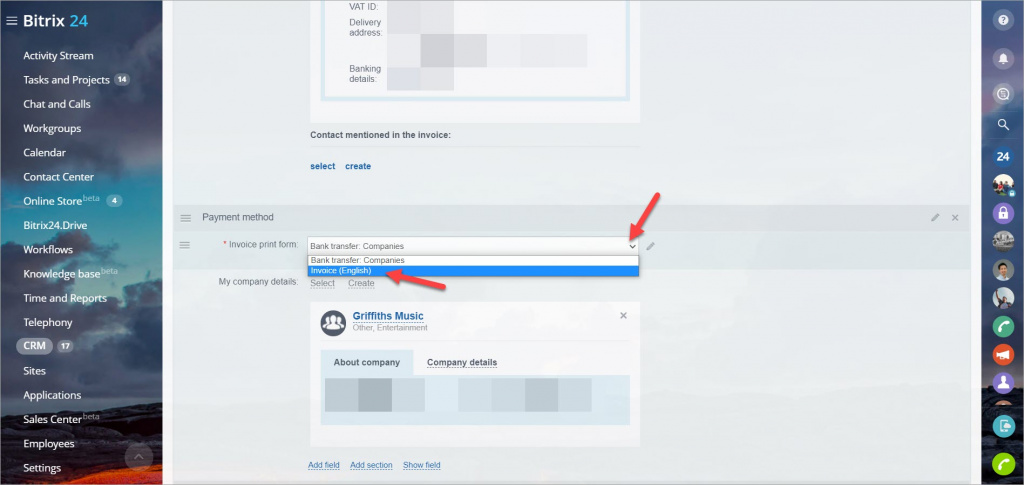Click the bright green phone dial button
1024x485 pixels.
pos(1004,463)
